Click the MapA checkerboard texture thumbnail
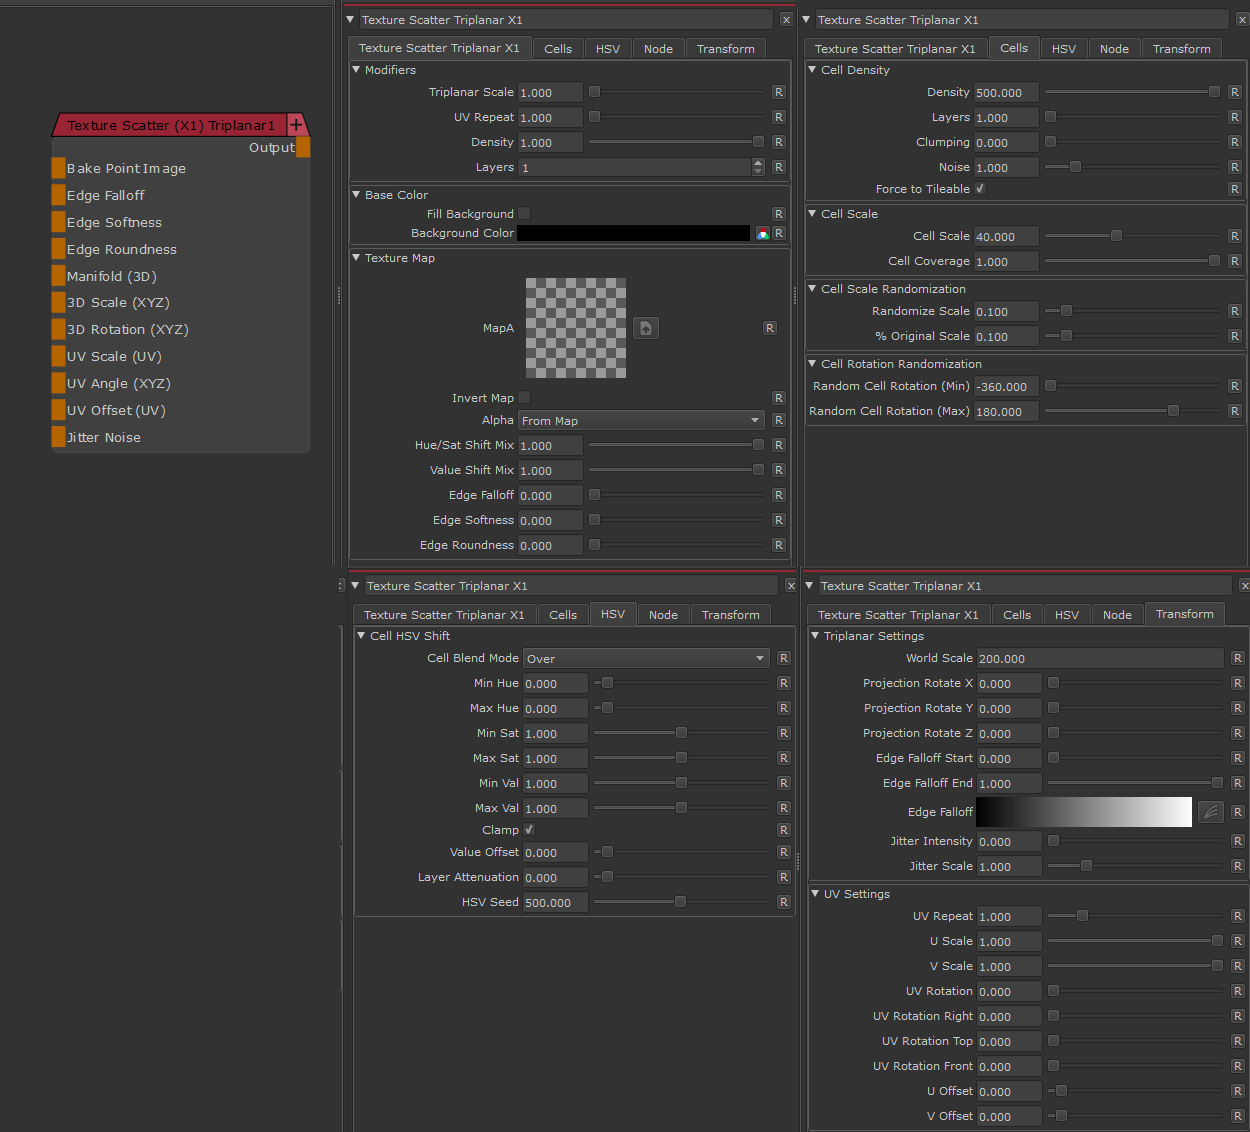This screenshot has height=1132, width=1250. (576, 328)
